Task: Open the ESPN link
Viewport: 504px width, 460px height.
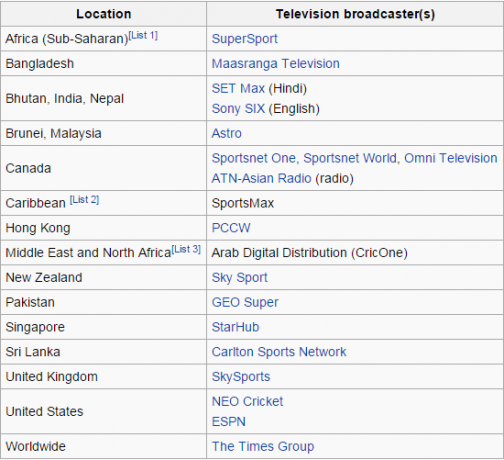Action: 228,422
